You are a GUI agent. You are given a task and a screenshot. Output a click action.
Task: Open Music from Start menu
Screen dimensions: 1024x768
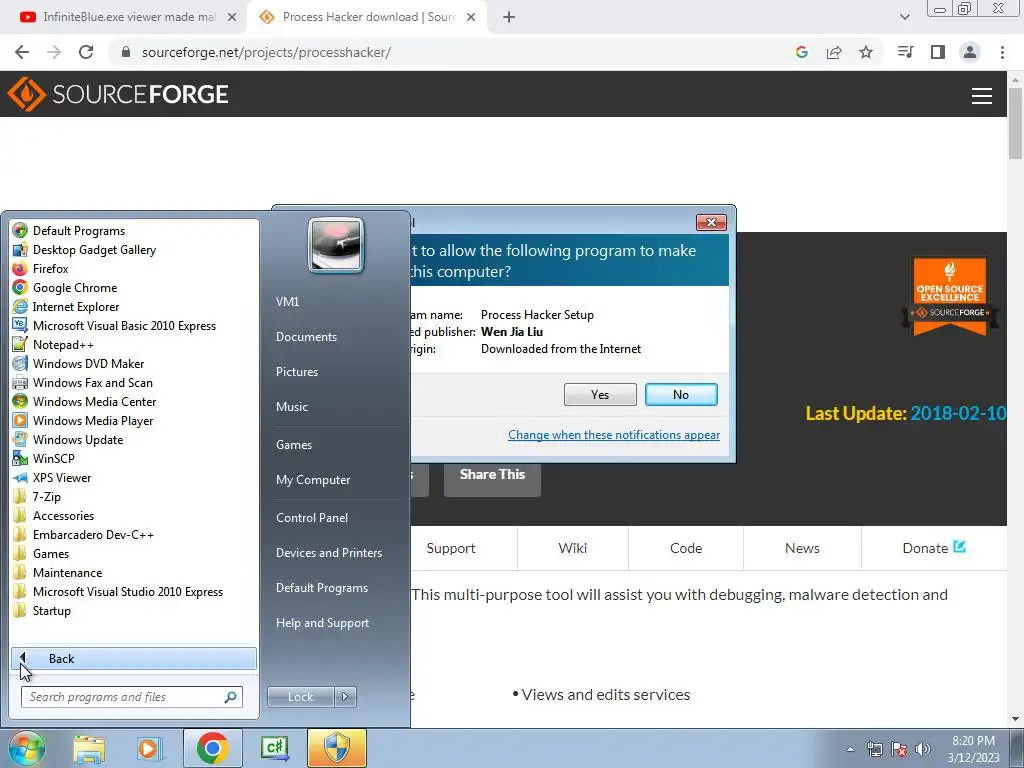click(292, 407)
